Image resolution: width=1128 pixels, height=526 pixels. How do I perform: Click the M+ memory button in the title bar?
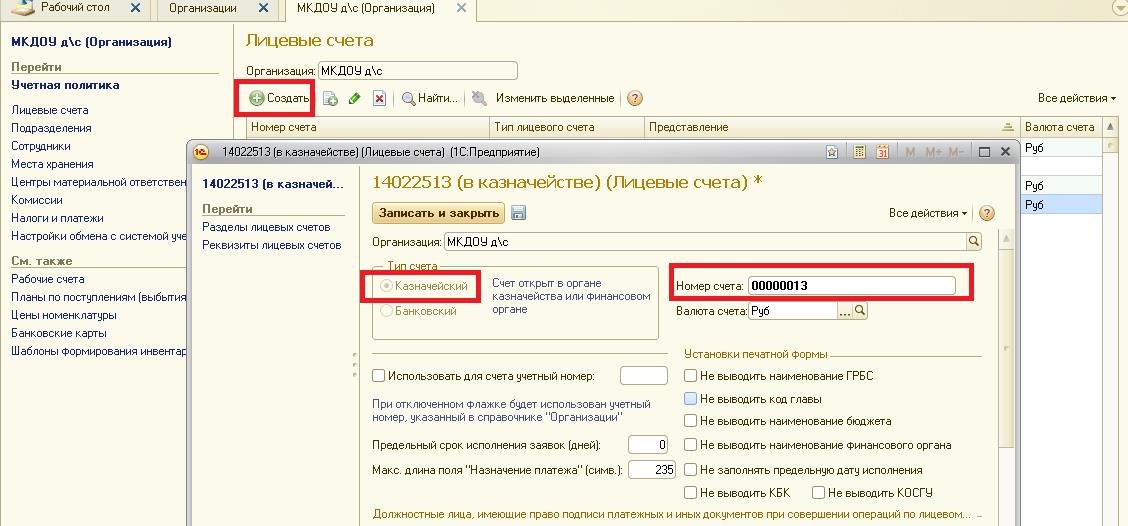coord(933,152)
